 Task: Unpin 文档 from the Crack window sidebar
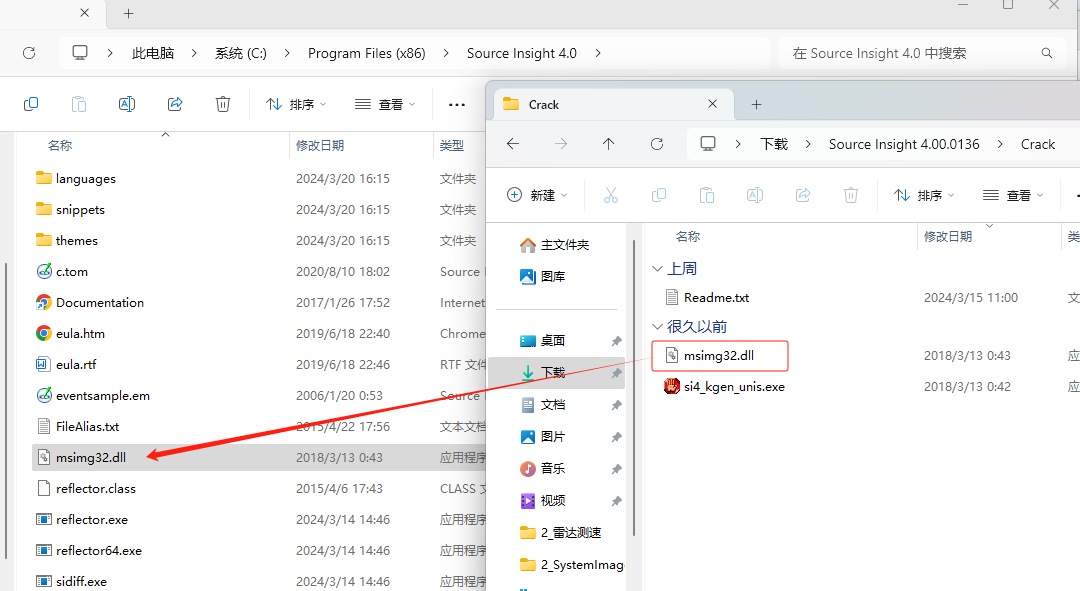point(616,405)
